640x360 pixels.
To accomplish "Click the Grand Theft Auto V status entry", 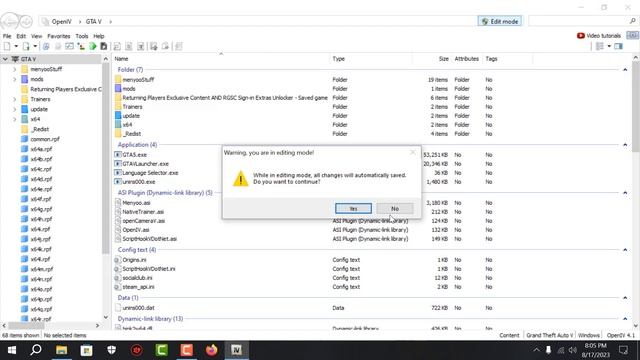I will (549, 335).
